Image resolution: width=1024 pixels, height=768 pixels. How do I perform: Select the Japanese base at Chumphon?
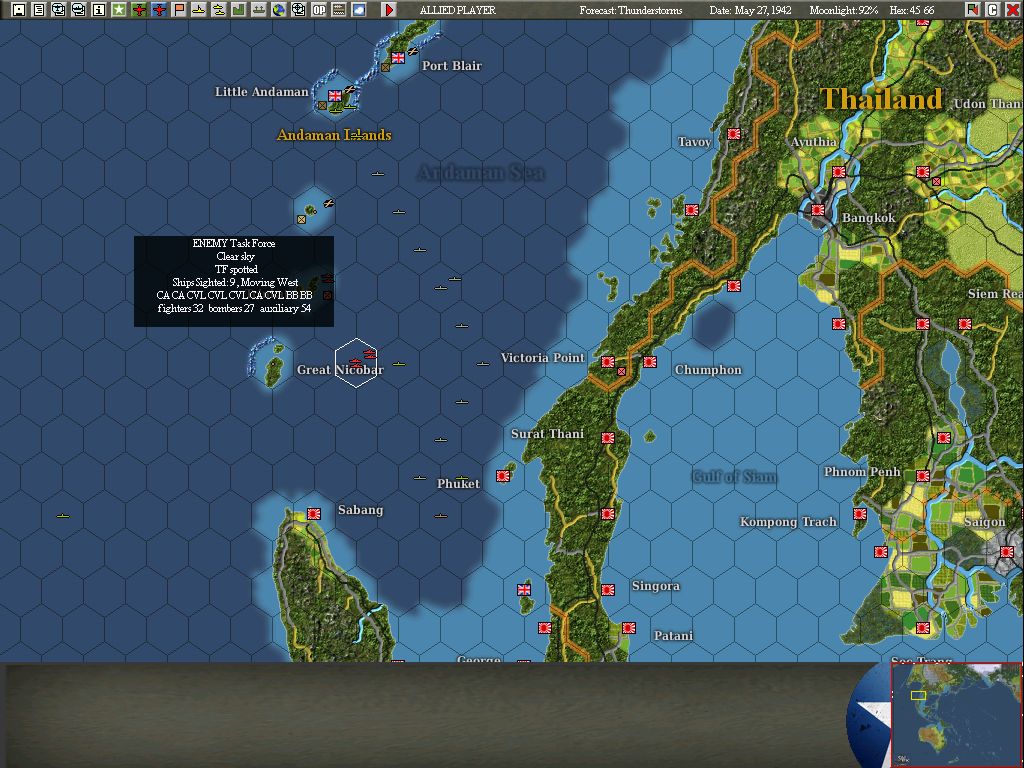point(650,362)
